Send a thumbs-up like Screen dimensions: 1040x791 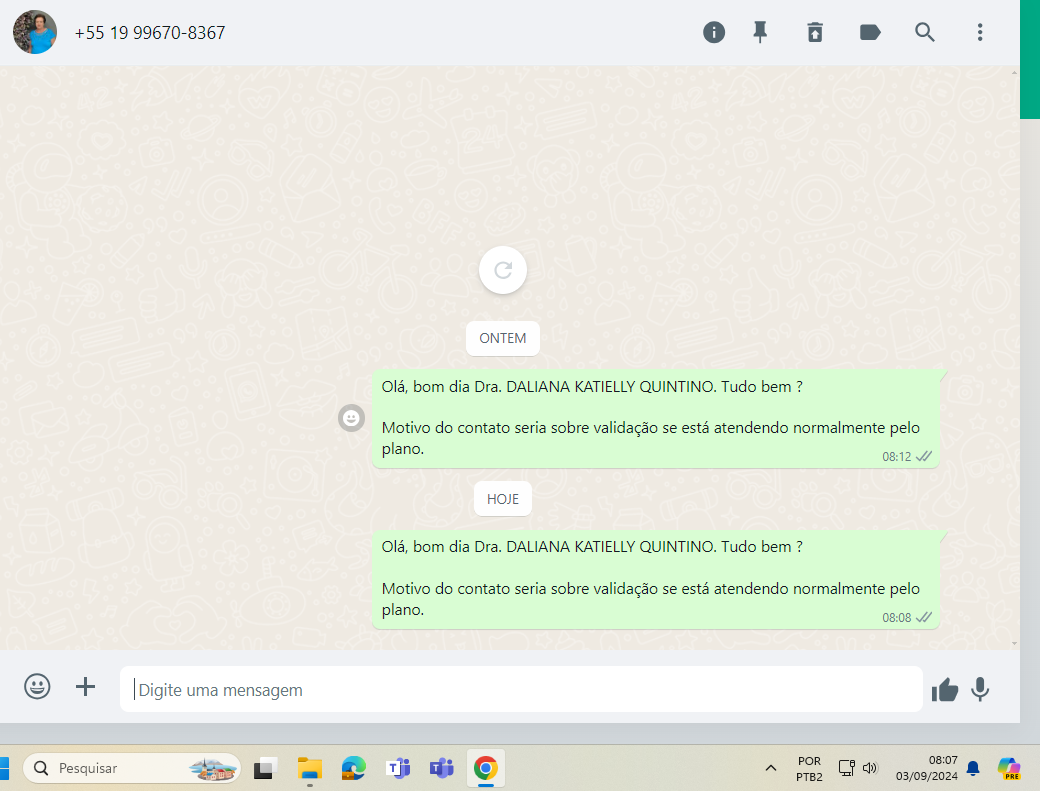[945, 689]
